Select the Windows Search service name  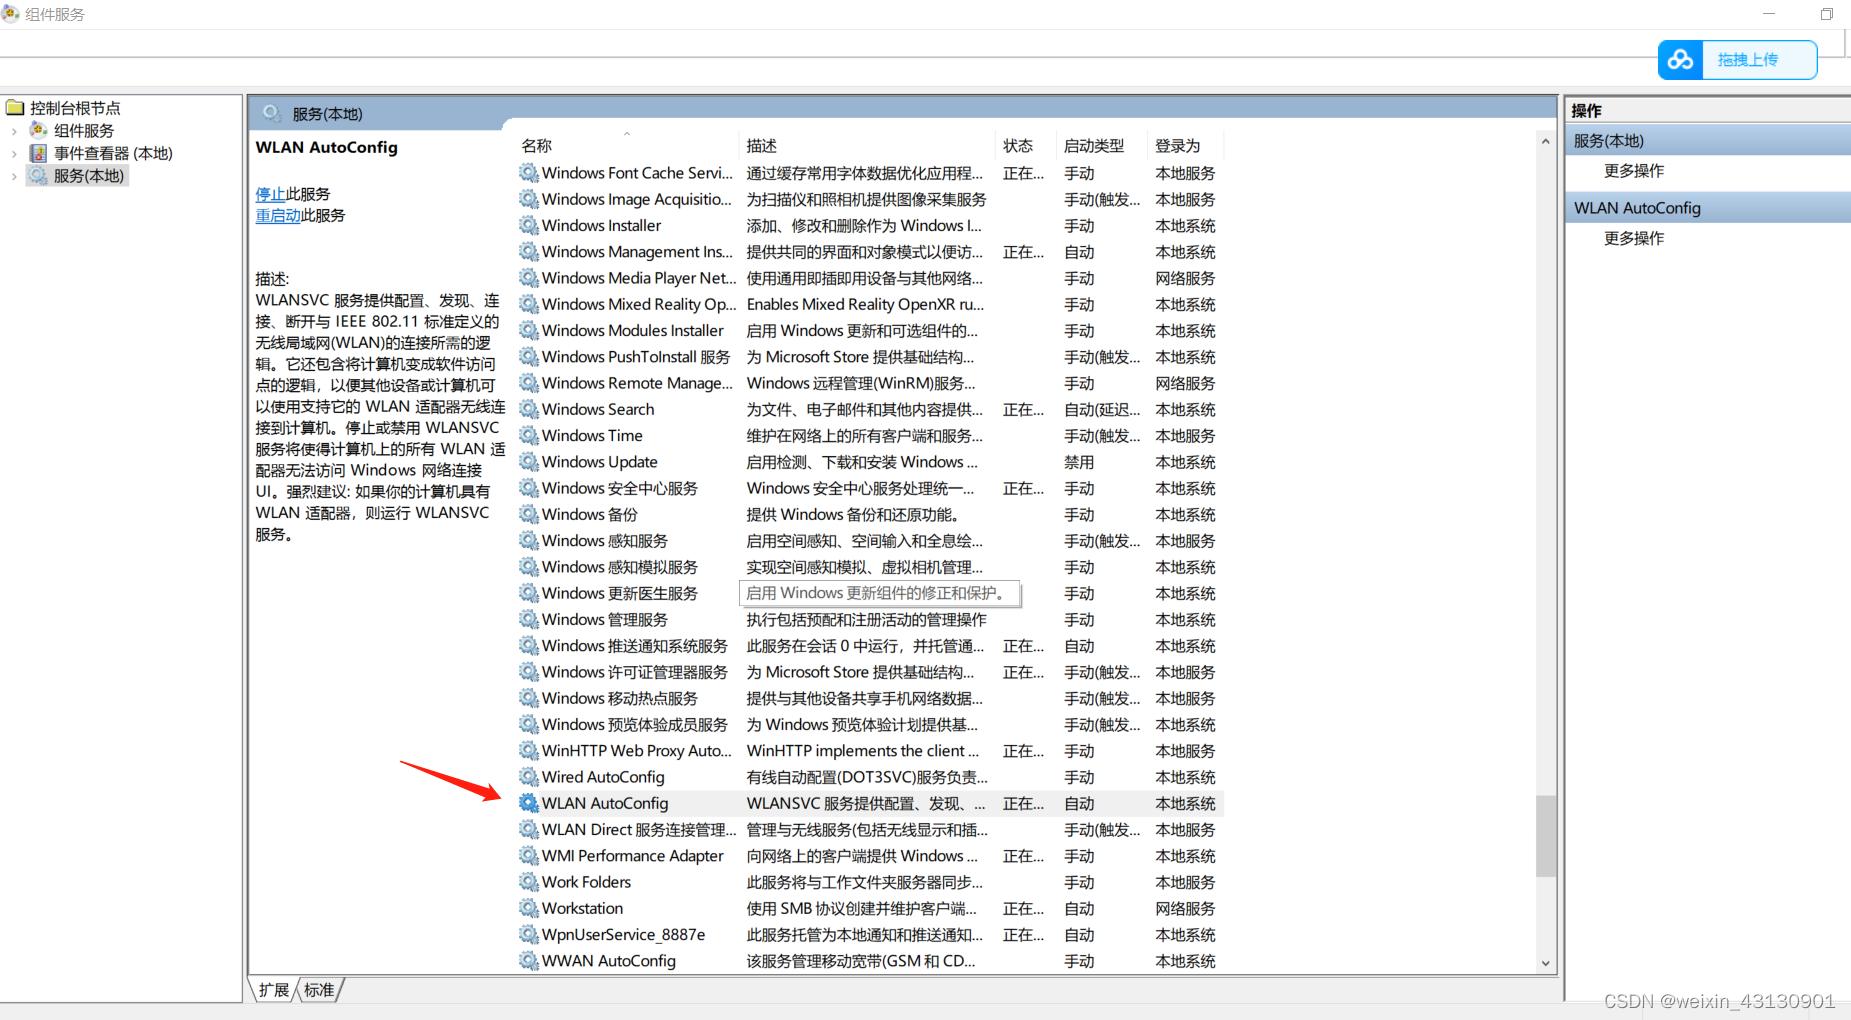coord(598,409)
